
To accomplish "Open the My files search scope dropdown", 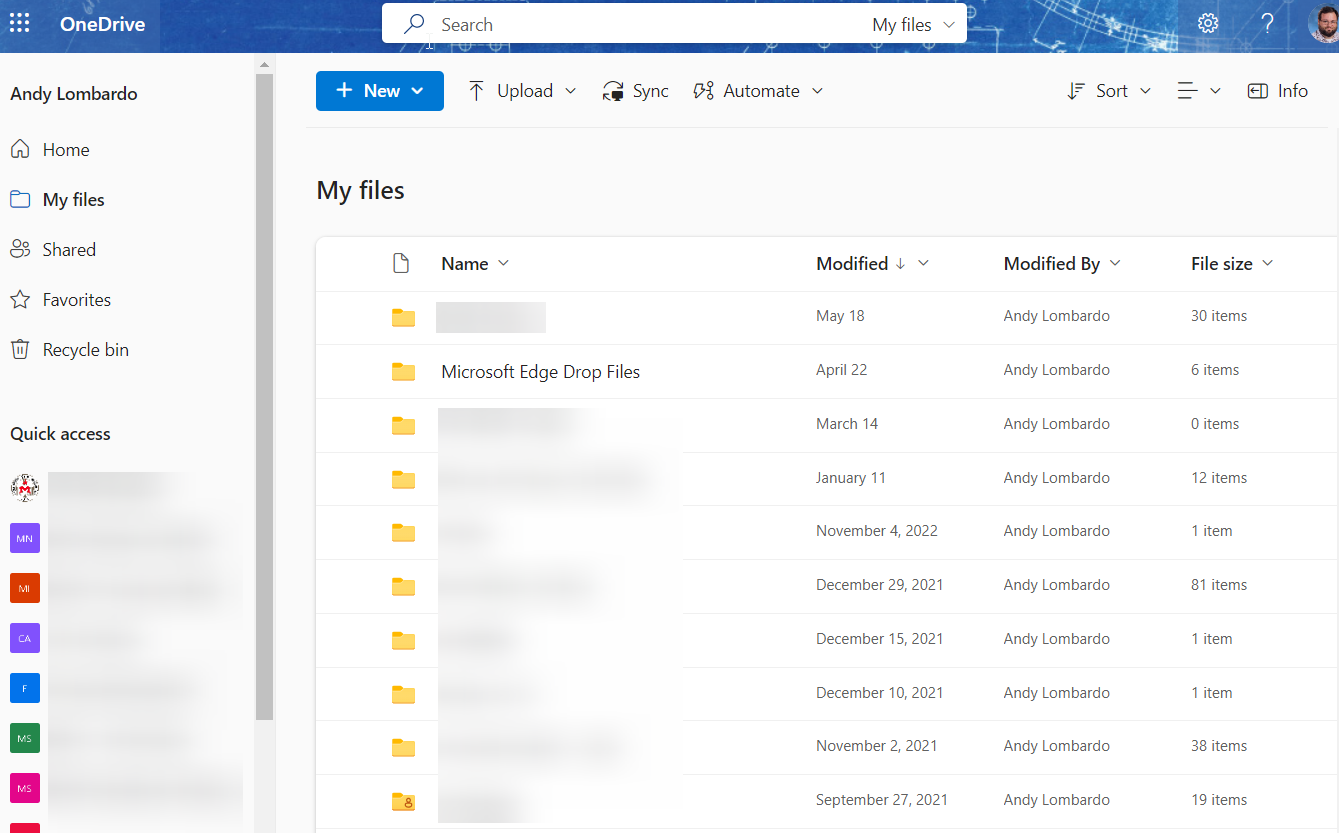I will pos(914,25).
